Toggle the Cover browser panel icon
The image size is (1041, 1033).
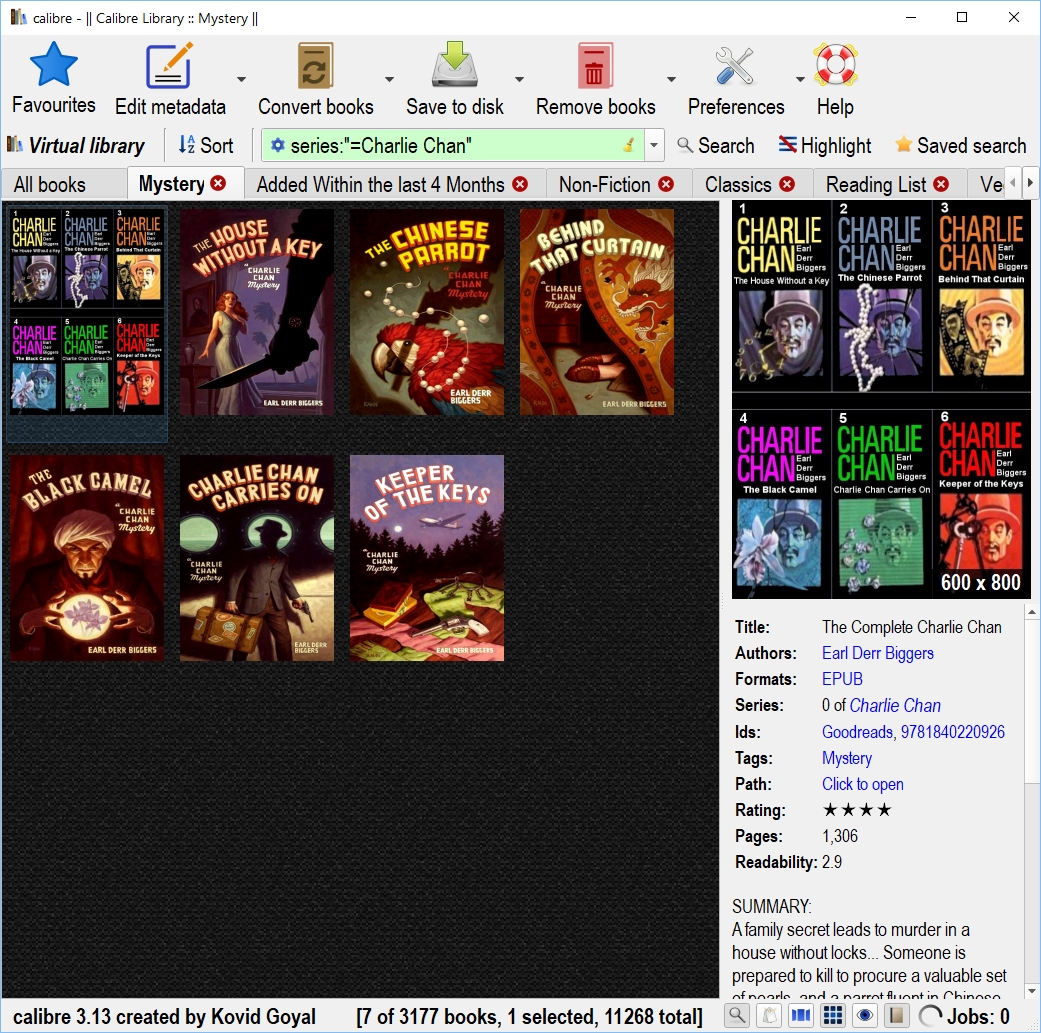801,1015
